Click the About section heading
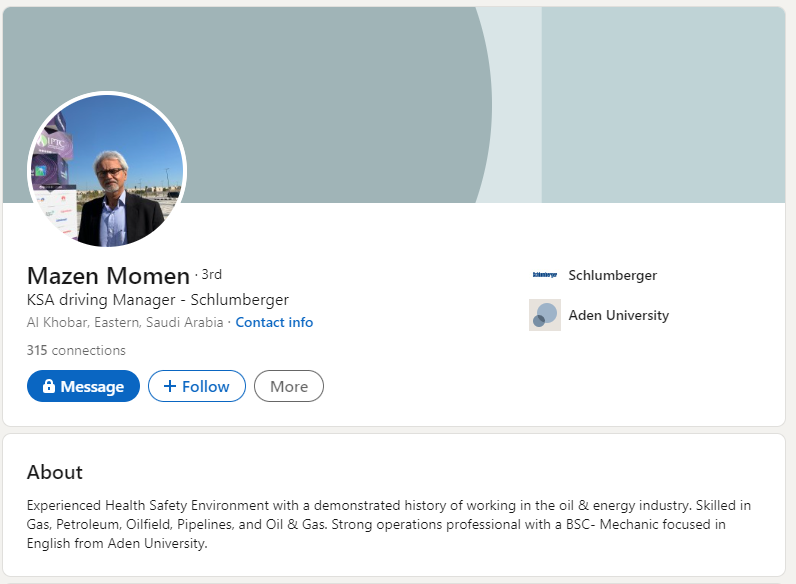The height and width of the screenshot is (584, 796). (55, 472)
